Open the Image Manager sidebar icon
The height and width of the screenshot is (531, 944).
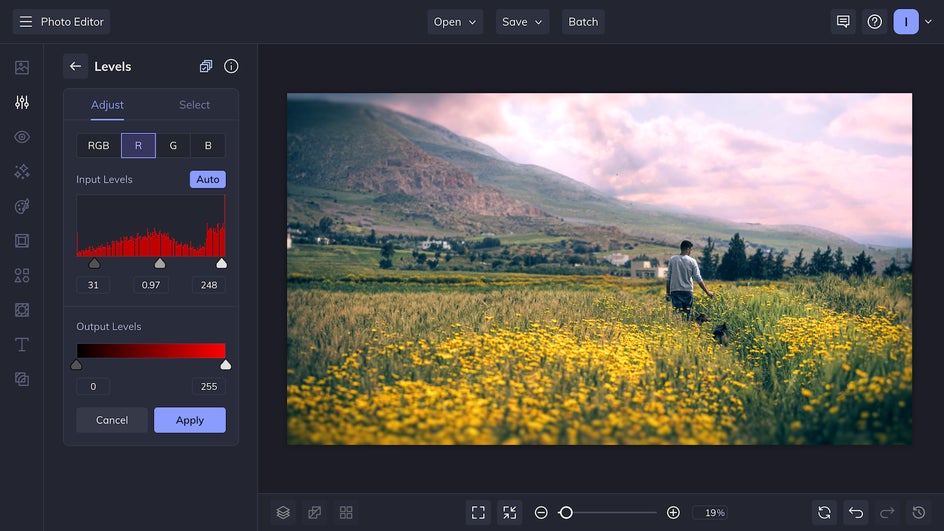click(x=22, y=67)
